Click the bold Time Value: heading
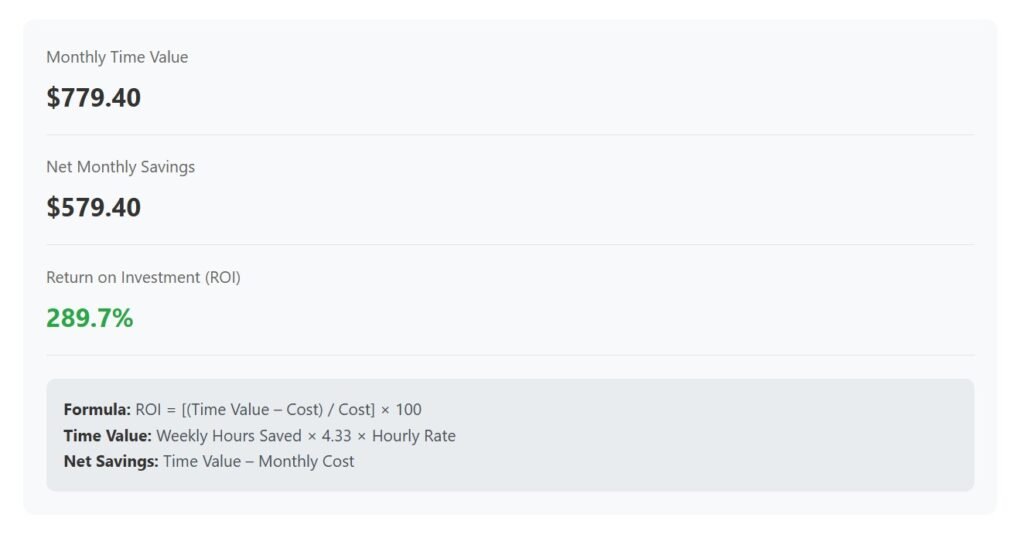Viewport: 1024px width, 548px height. click(107, 435)
